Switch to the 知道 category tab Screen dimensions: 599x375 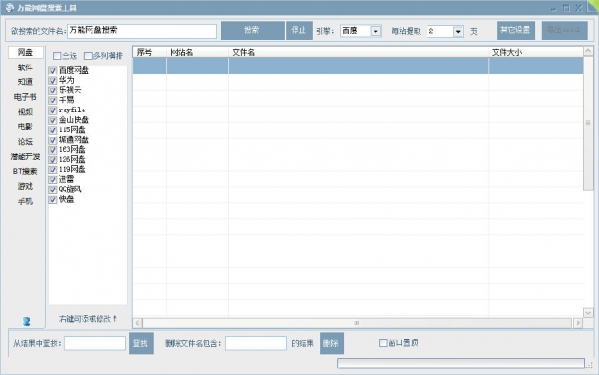(25, 82)
